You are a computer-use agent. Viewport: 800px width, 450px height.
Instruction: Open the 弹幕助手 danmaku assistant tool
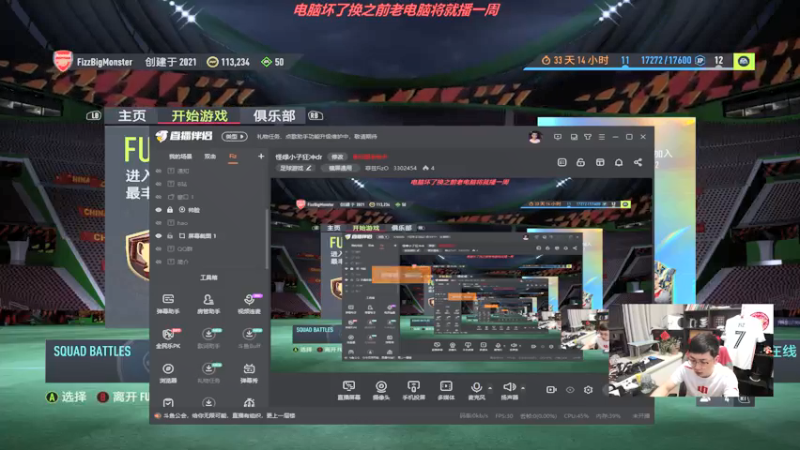168,303
